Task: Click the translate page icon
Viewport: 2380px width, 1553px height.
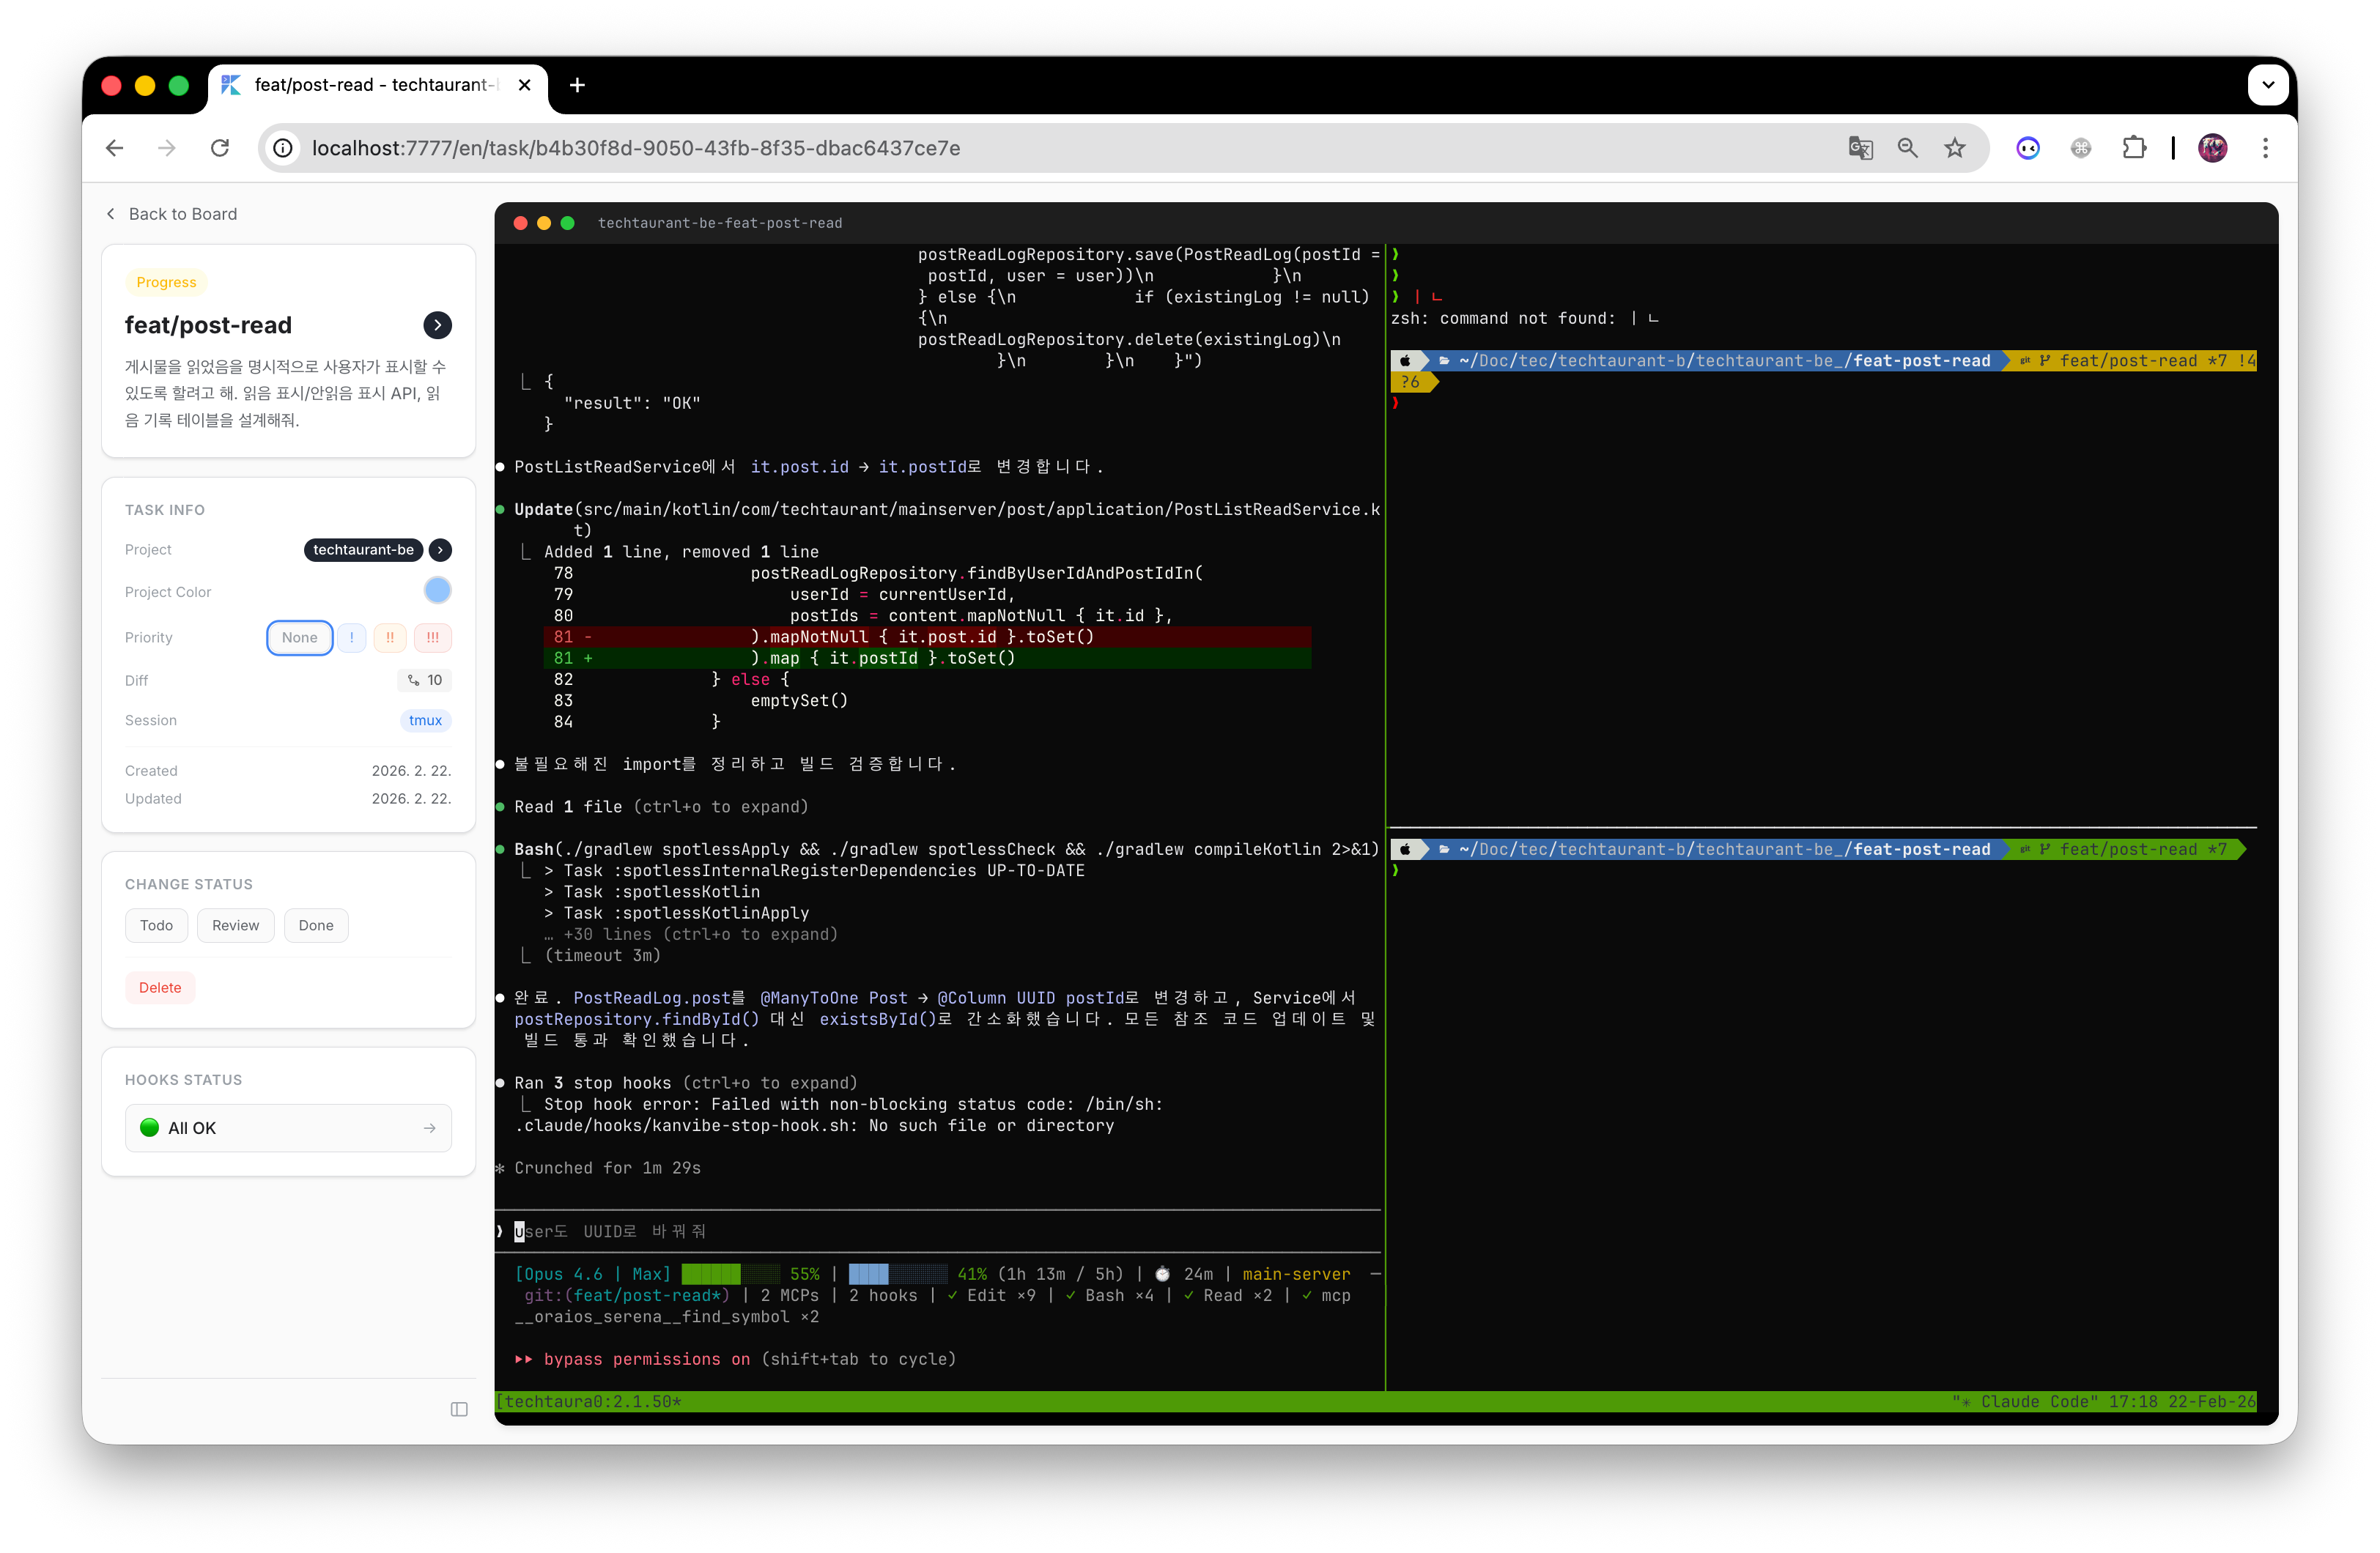Action: coord(1860,148)
